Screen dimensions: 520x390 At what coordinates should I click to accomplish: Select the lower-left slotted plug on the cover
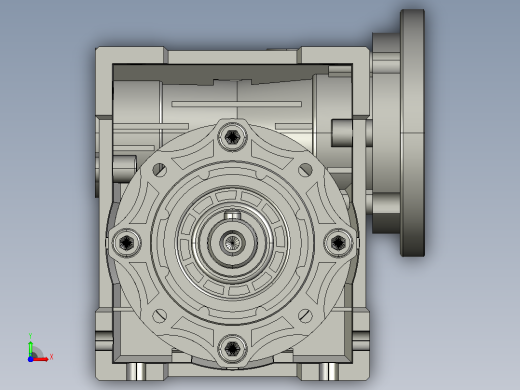[x=160, y=315]
